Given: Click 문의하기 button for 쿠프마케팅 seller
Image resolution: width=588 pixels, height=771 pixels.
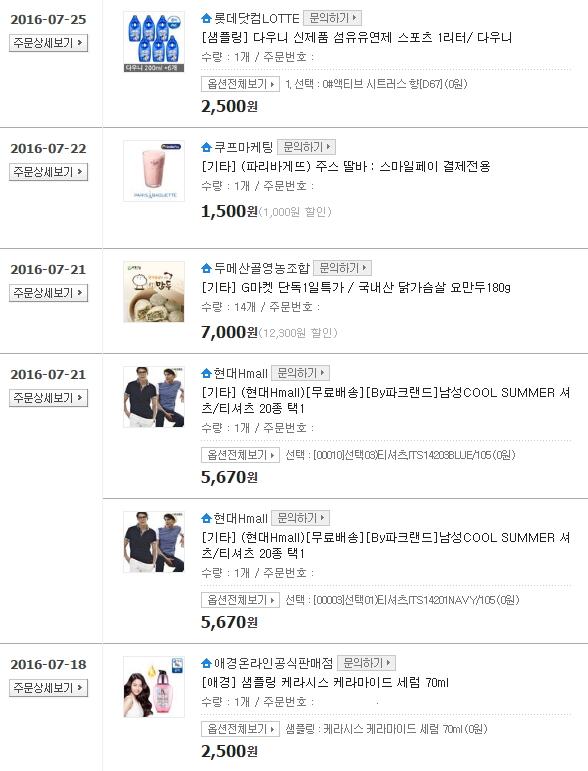Looking at the screenshot, I should [x=307, y=147].
